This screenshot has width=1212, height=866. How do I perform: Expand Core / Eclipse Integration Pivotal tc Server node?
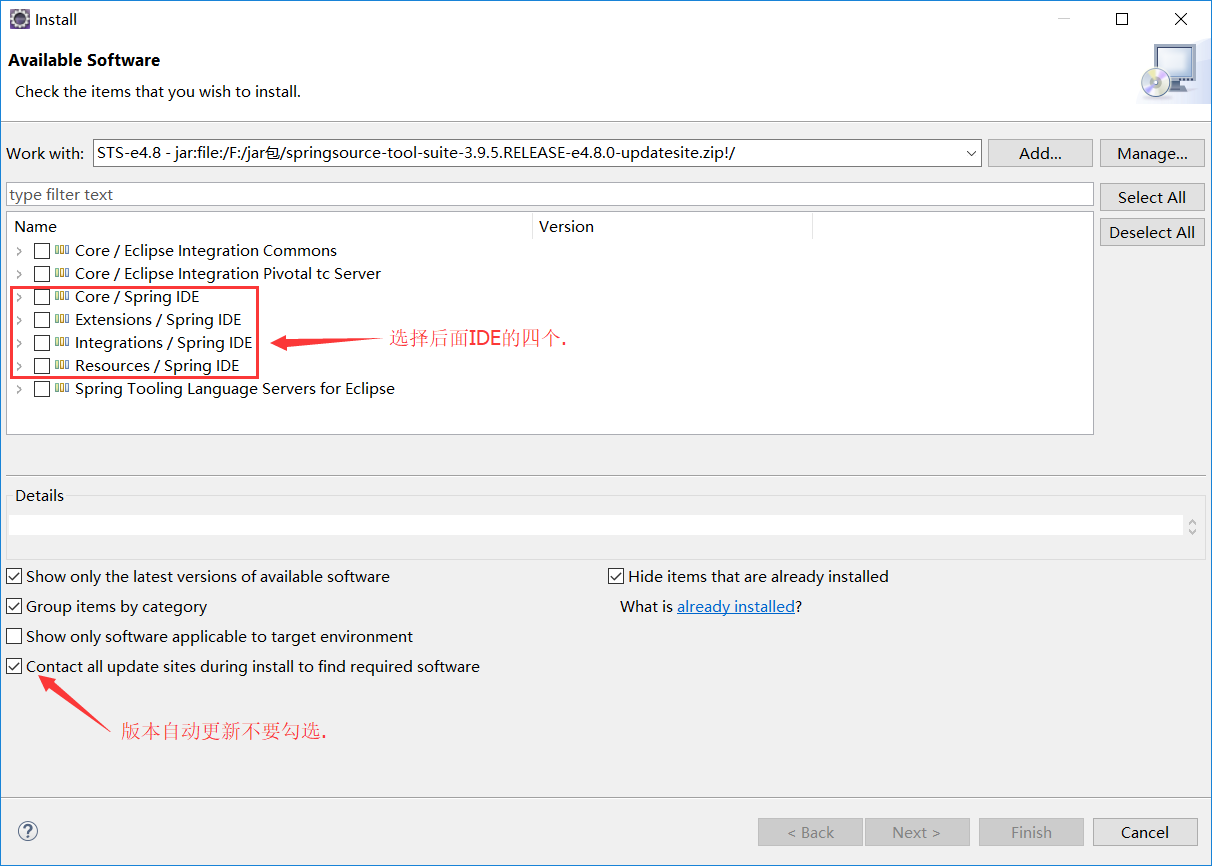[x=19, y=274]
